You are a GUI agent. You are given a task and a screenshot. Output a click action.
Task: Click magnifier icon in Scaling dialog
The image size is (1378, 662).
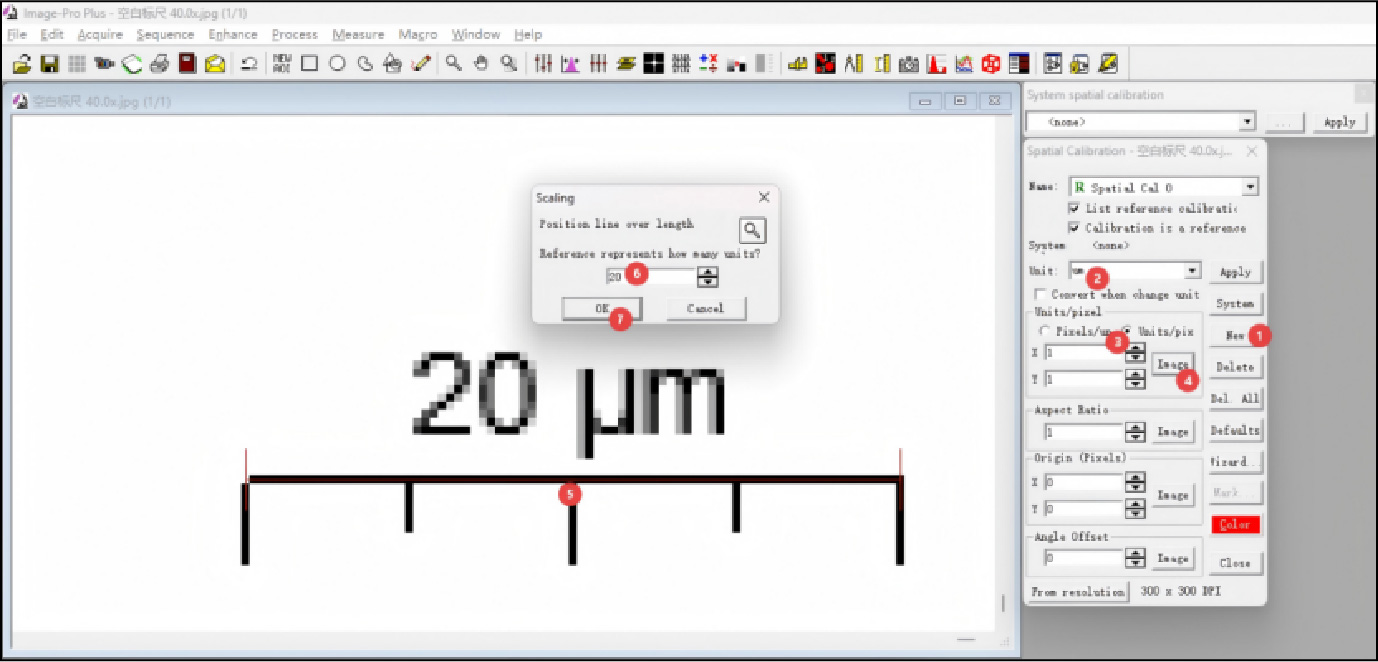click(x=752, y=231)
